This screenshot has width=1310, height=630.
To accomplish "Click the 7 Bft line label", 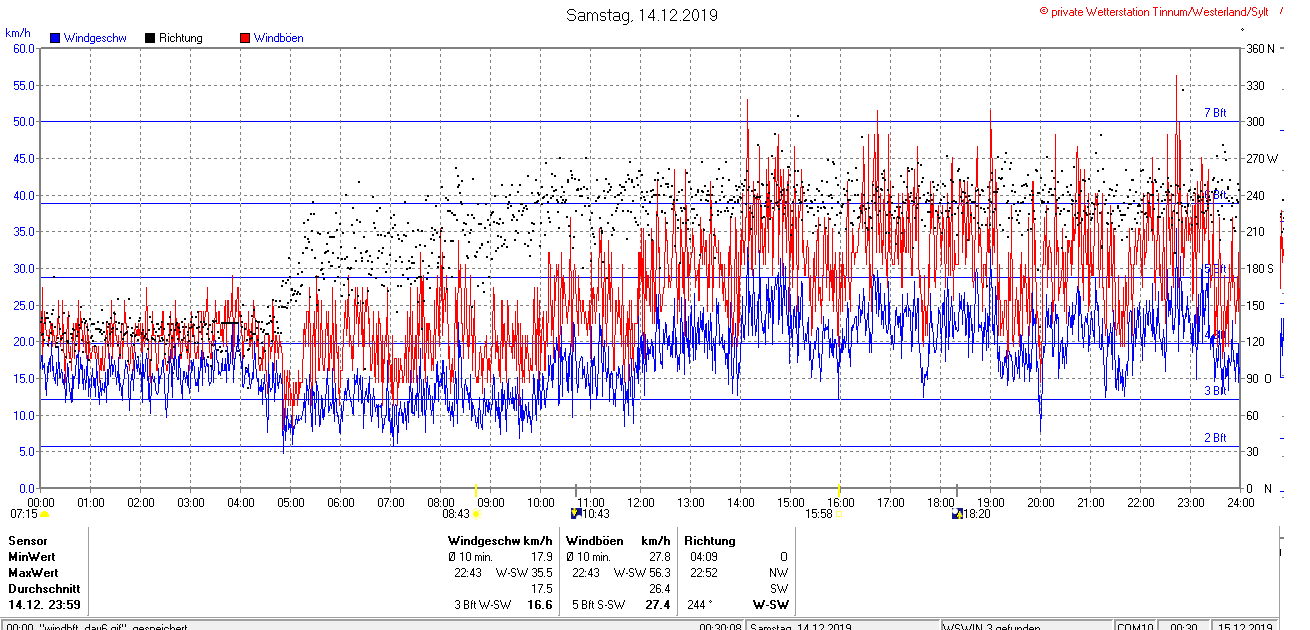I will (x=1215, y=113).
